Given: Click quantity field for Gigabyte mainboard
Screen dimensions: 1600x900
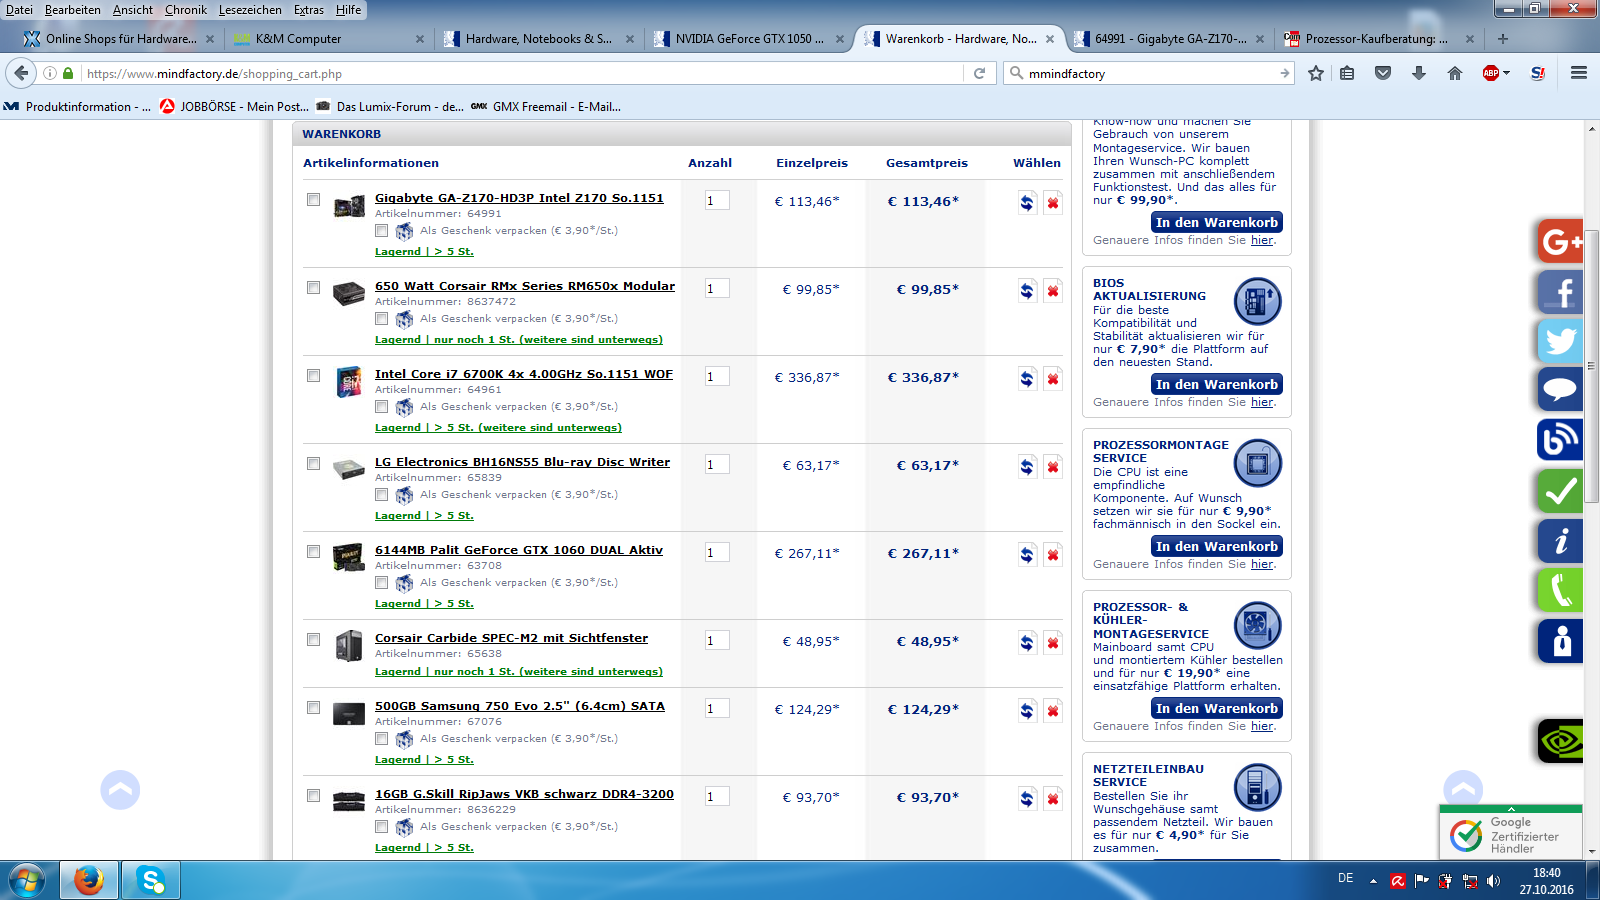Looking at the screenshot, I should coord(717,201).
